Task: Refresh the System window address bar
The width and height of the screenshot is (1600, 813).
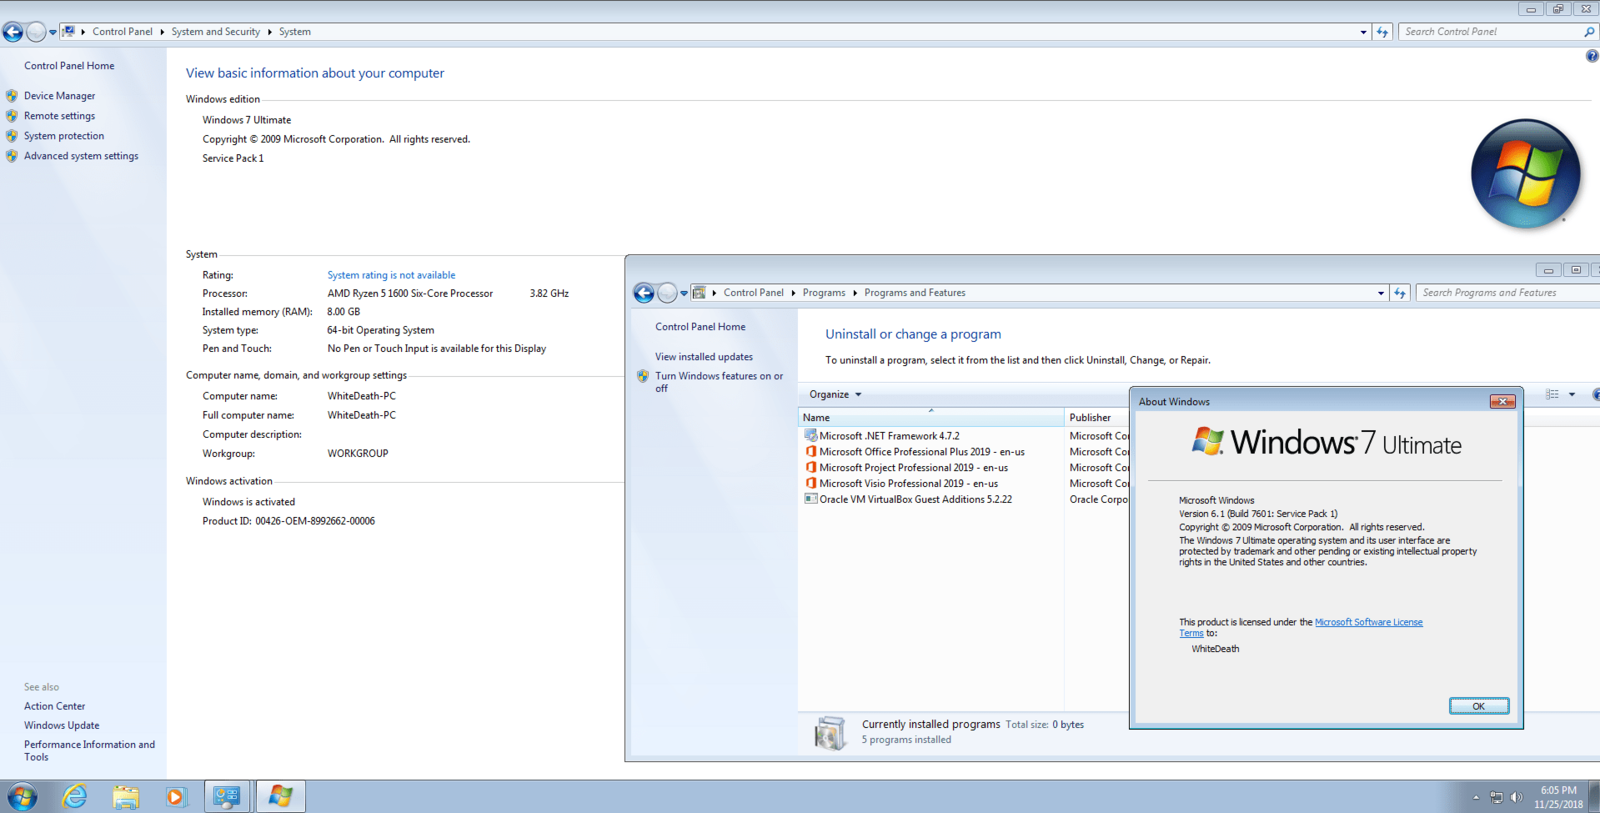Action: [x=1383, y=32]
